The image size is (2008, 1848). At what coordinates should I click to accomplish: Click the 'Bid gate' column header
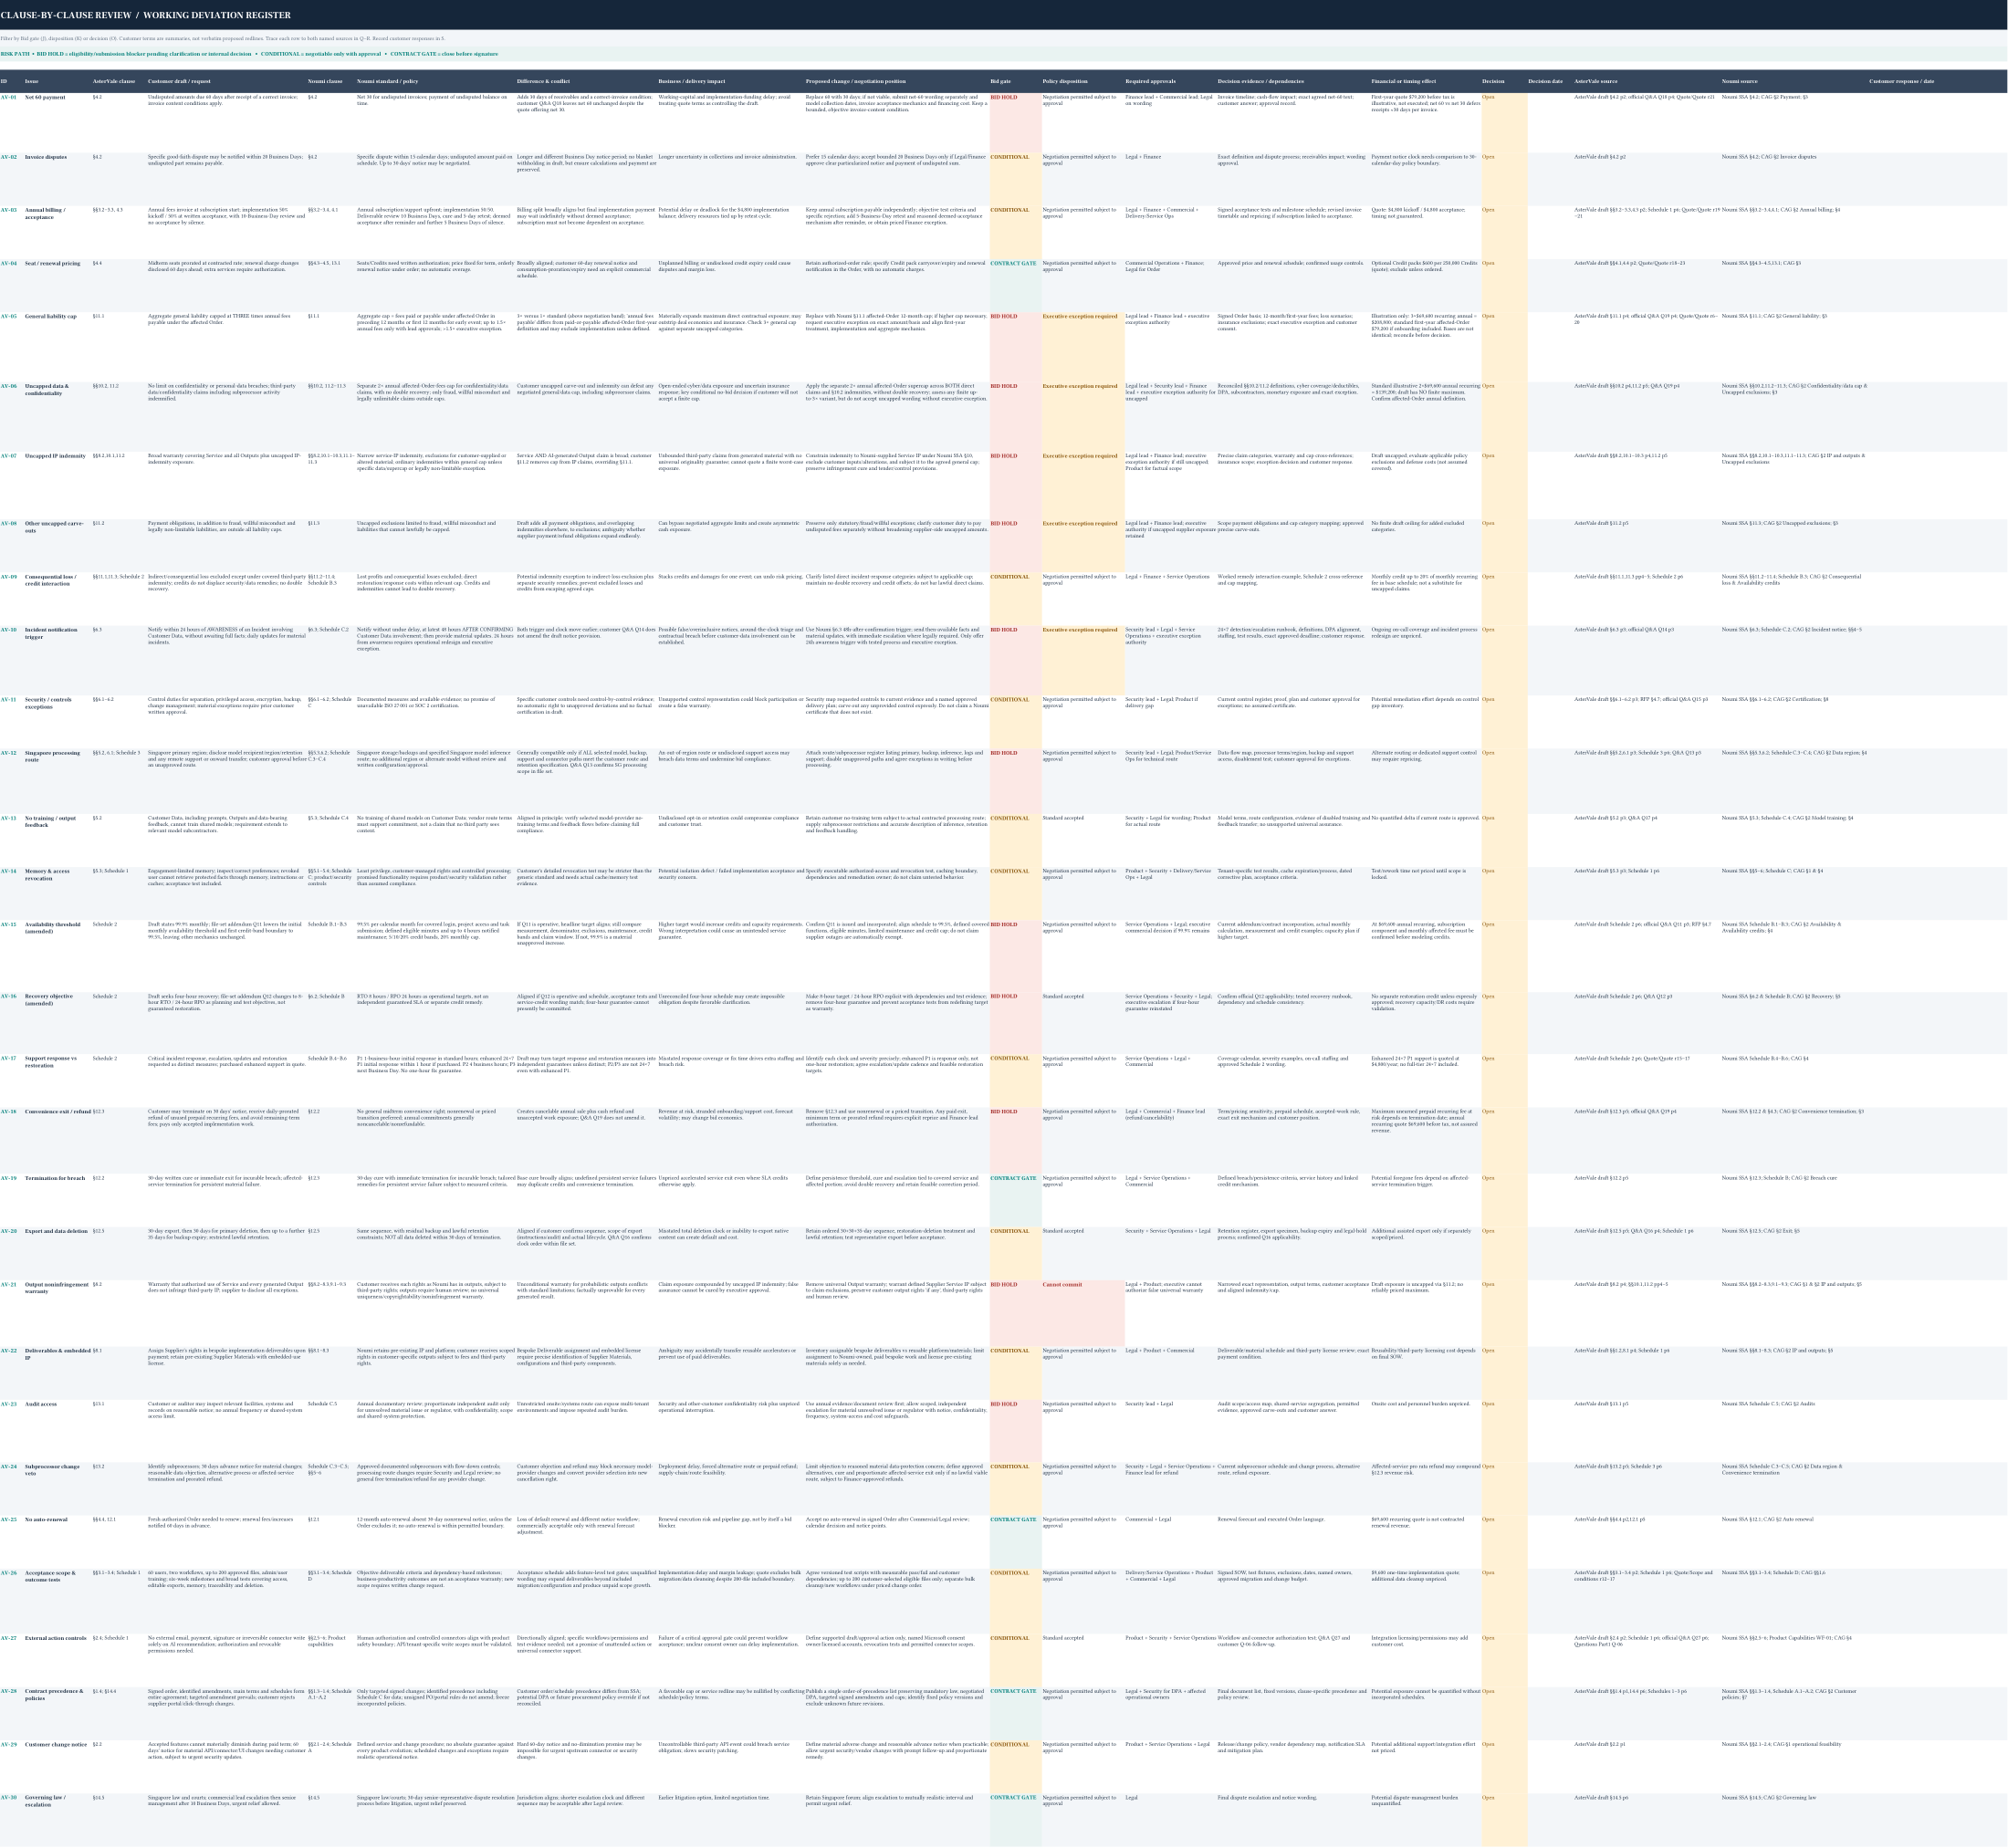(x=1015, y=81)
